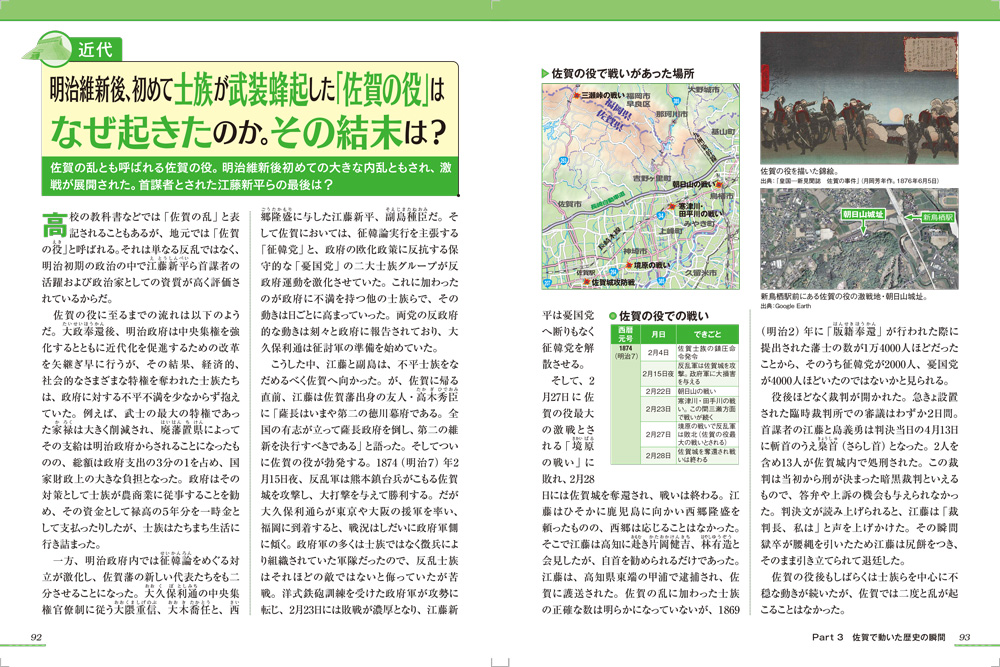
Task: Click the green 新鳥栖駅 label on the aerial photo
Action: click(x=938, y=217)
